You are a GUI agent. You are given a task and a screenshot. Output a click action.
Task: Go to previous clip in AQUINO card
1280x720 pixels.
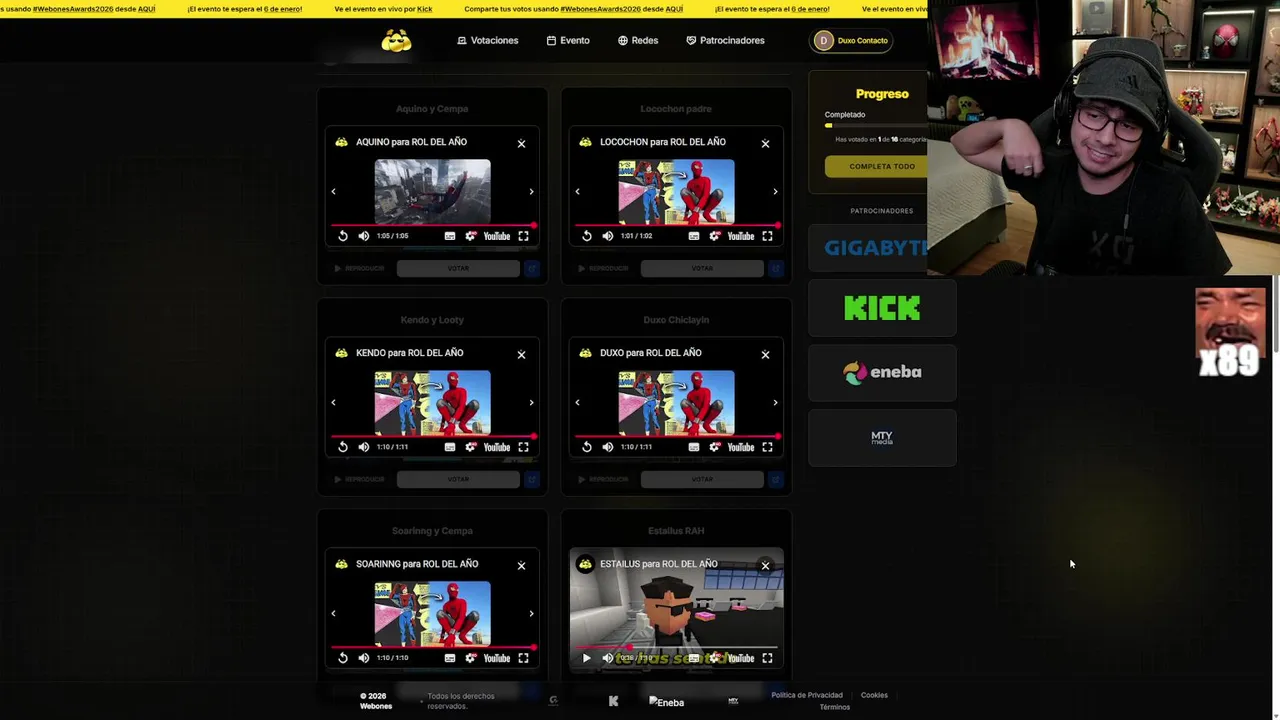(x=334, y=191)
